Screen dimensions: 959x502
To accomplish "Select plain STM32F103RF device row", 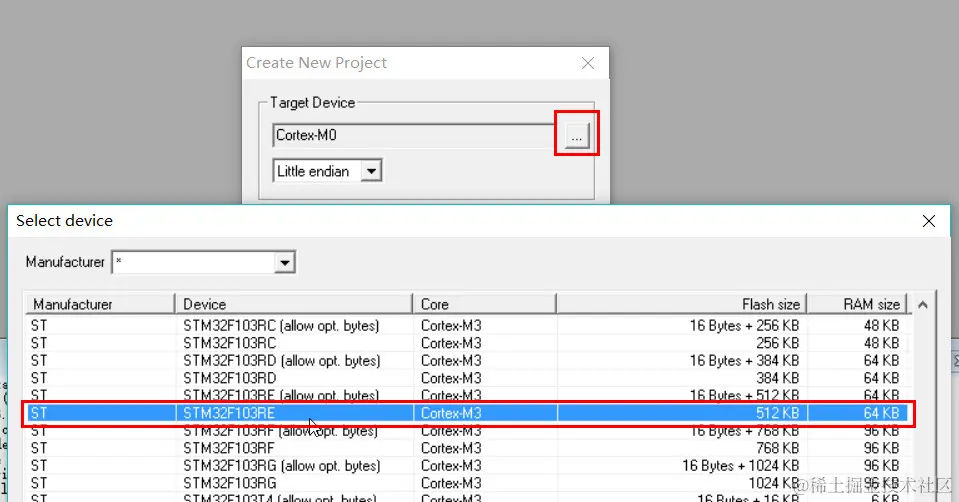I will point(468,448).
